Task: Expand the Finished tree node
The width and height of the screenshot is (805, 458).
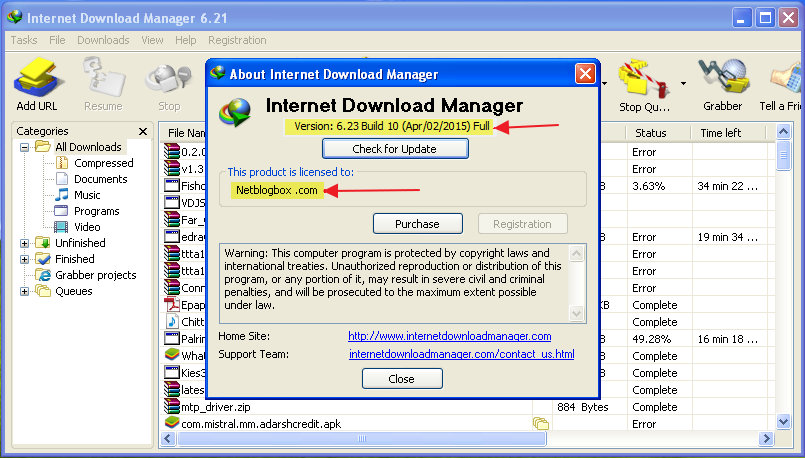Action: 24,259
